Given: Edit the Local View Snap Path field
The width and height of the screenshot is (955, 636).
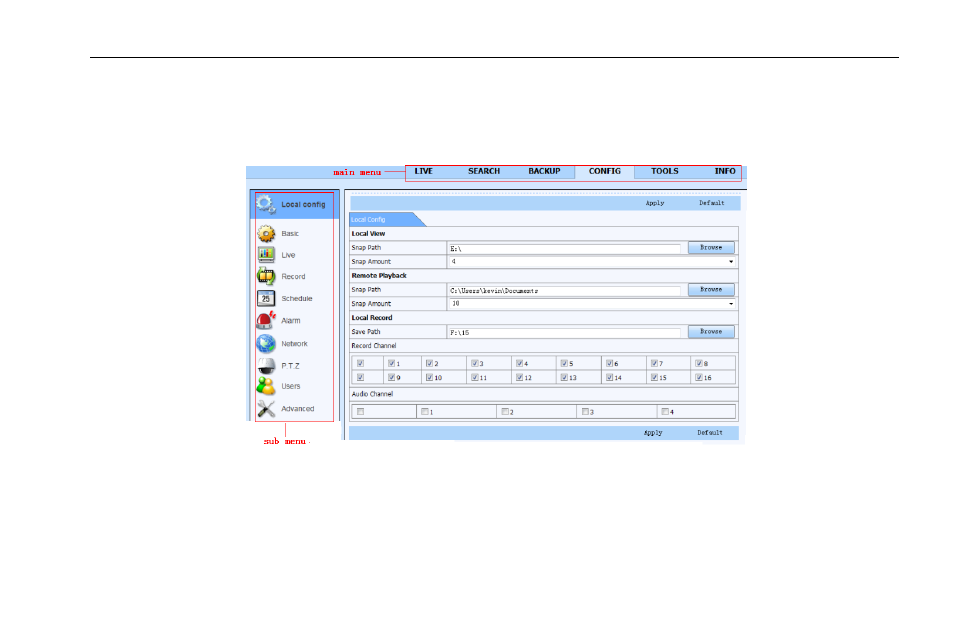Looking at the screenshot, I should 564,249.
